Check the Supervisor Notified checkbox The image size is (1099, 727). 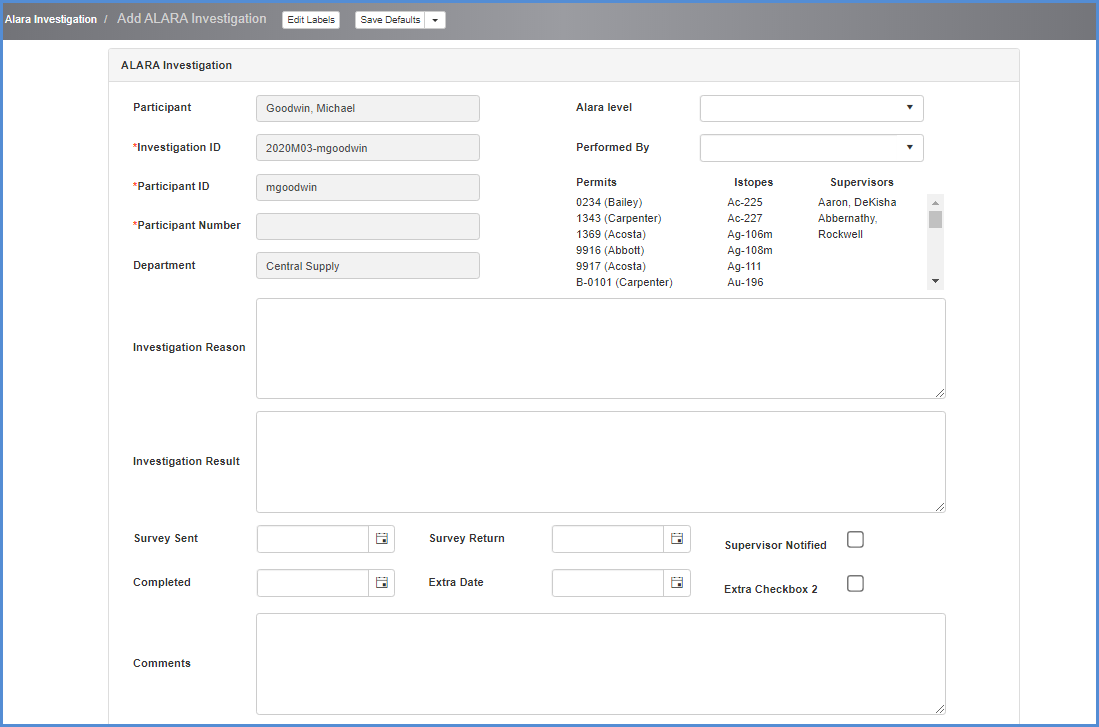click(855, 539)
